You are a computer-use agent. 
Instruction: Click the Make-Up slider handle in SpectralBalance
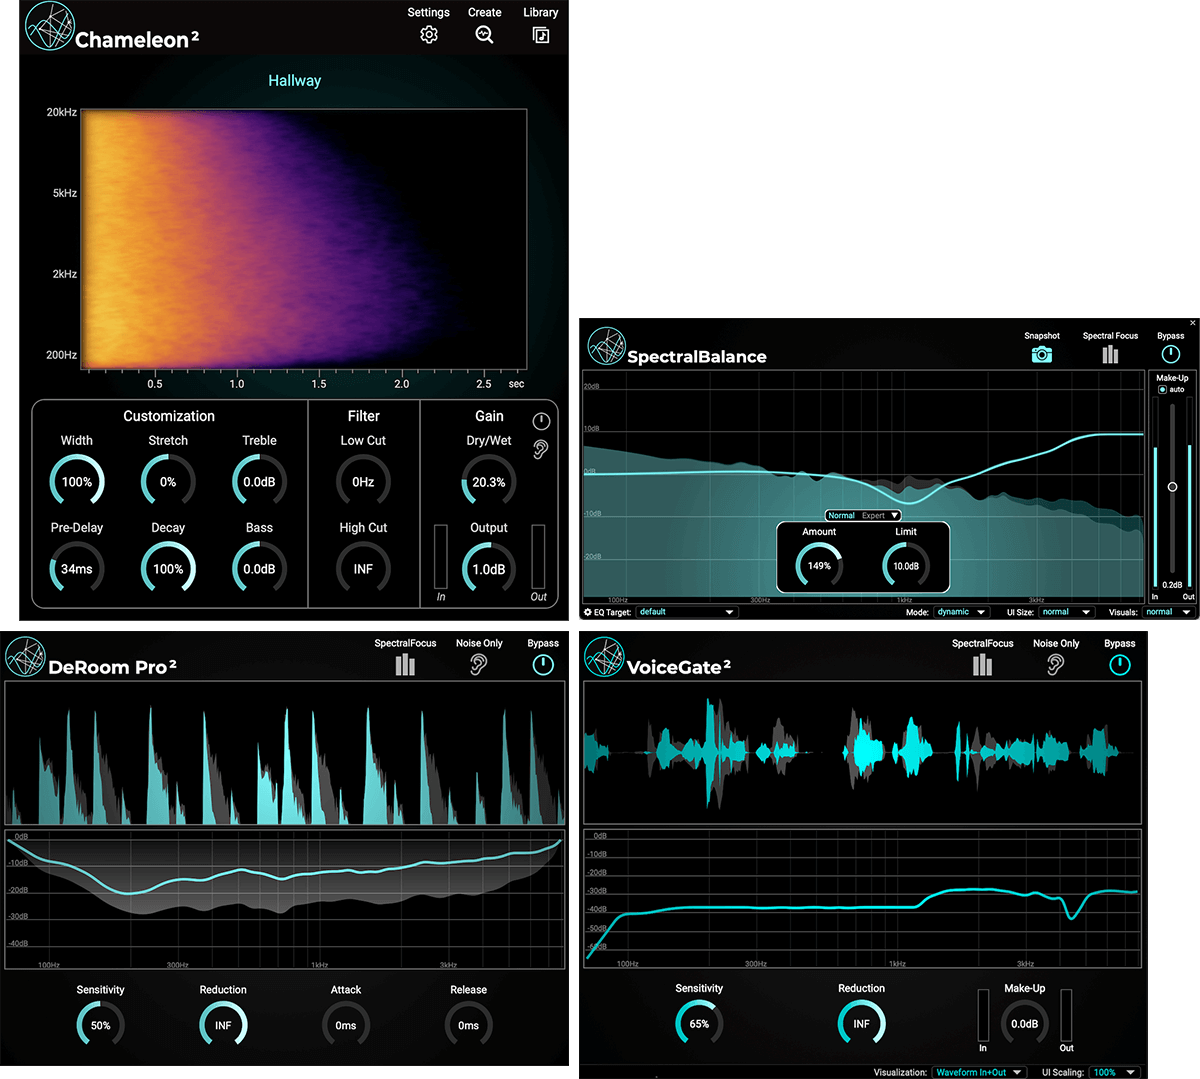click(1172, 487)
